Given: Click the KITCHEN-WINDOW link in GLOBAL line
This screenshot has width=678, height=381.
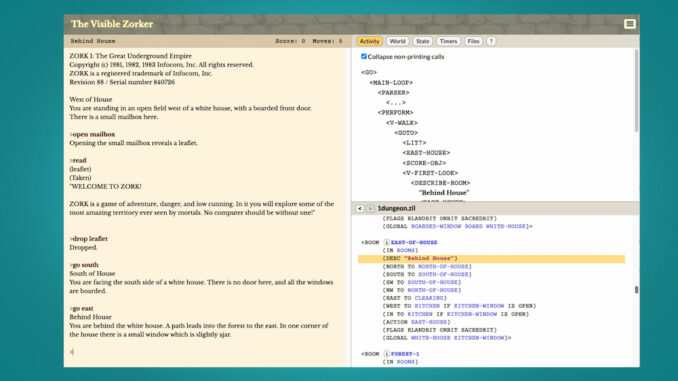Looking at the screenshot, I should coord(479,338).
